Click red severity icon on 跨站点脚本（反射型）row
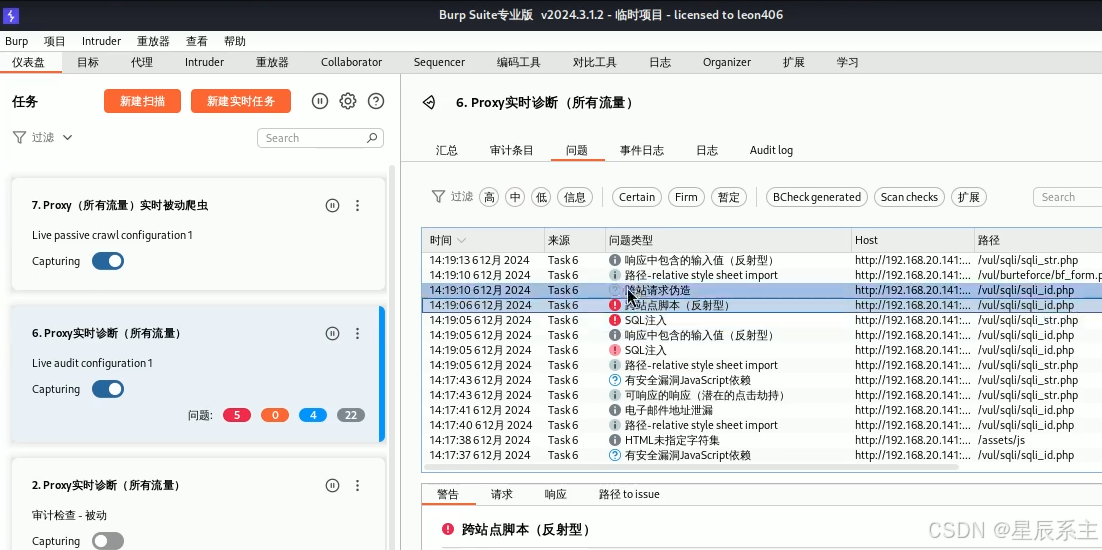The image size is (1102, 550). 615,305
